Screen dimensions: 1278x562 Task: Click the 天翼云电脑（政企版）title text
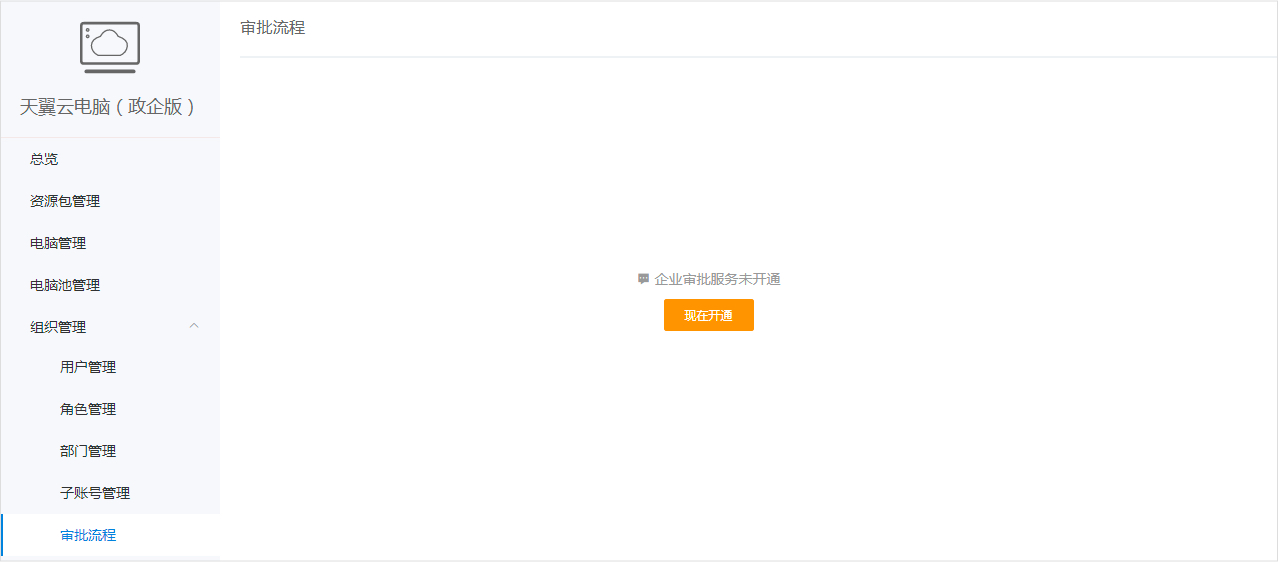click(x=109, y=107)
